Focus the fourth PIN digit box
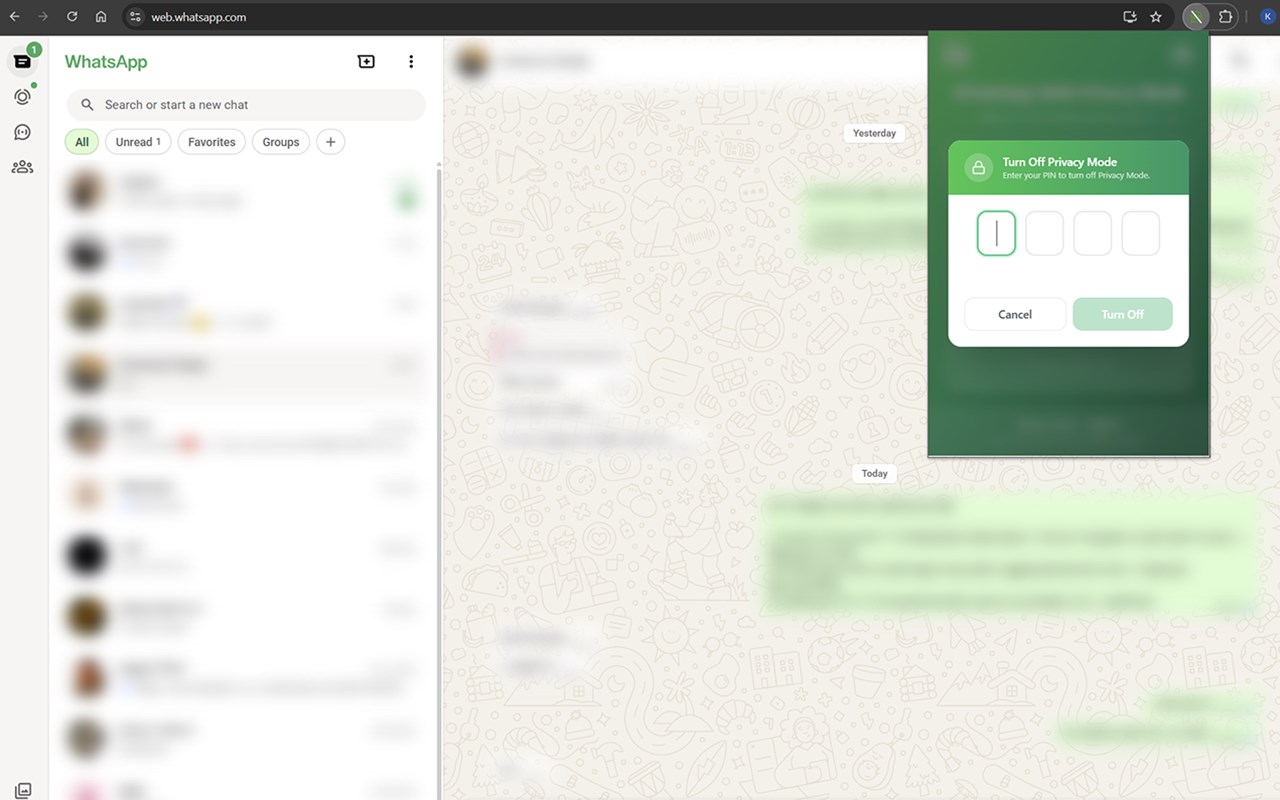Viewport: 1280px width, 800px height. coord(1141,233)
